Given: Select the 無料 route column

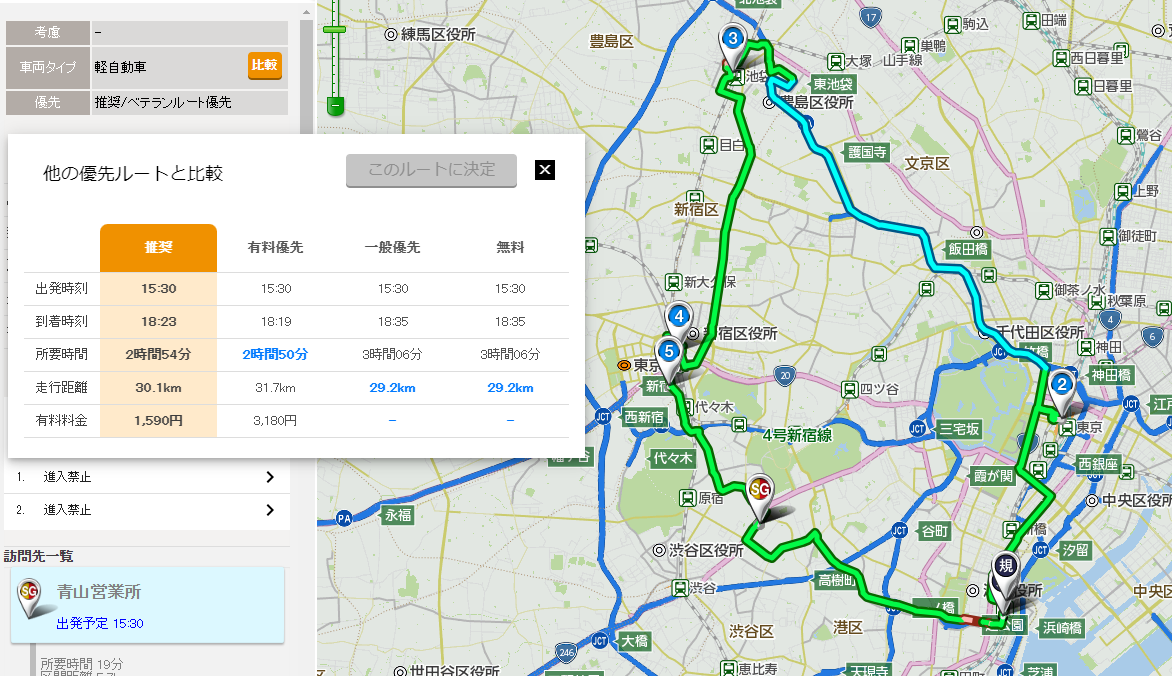Looking at the screenshot, I should coord(510,248).
